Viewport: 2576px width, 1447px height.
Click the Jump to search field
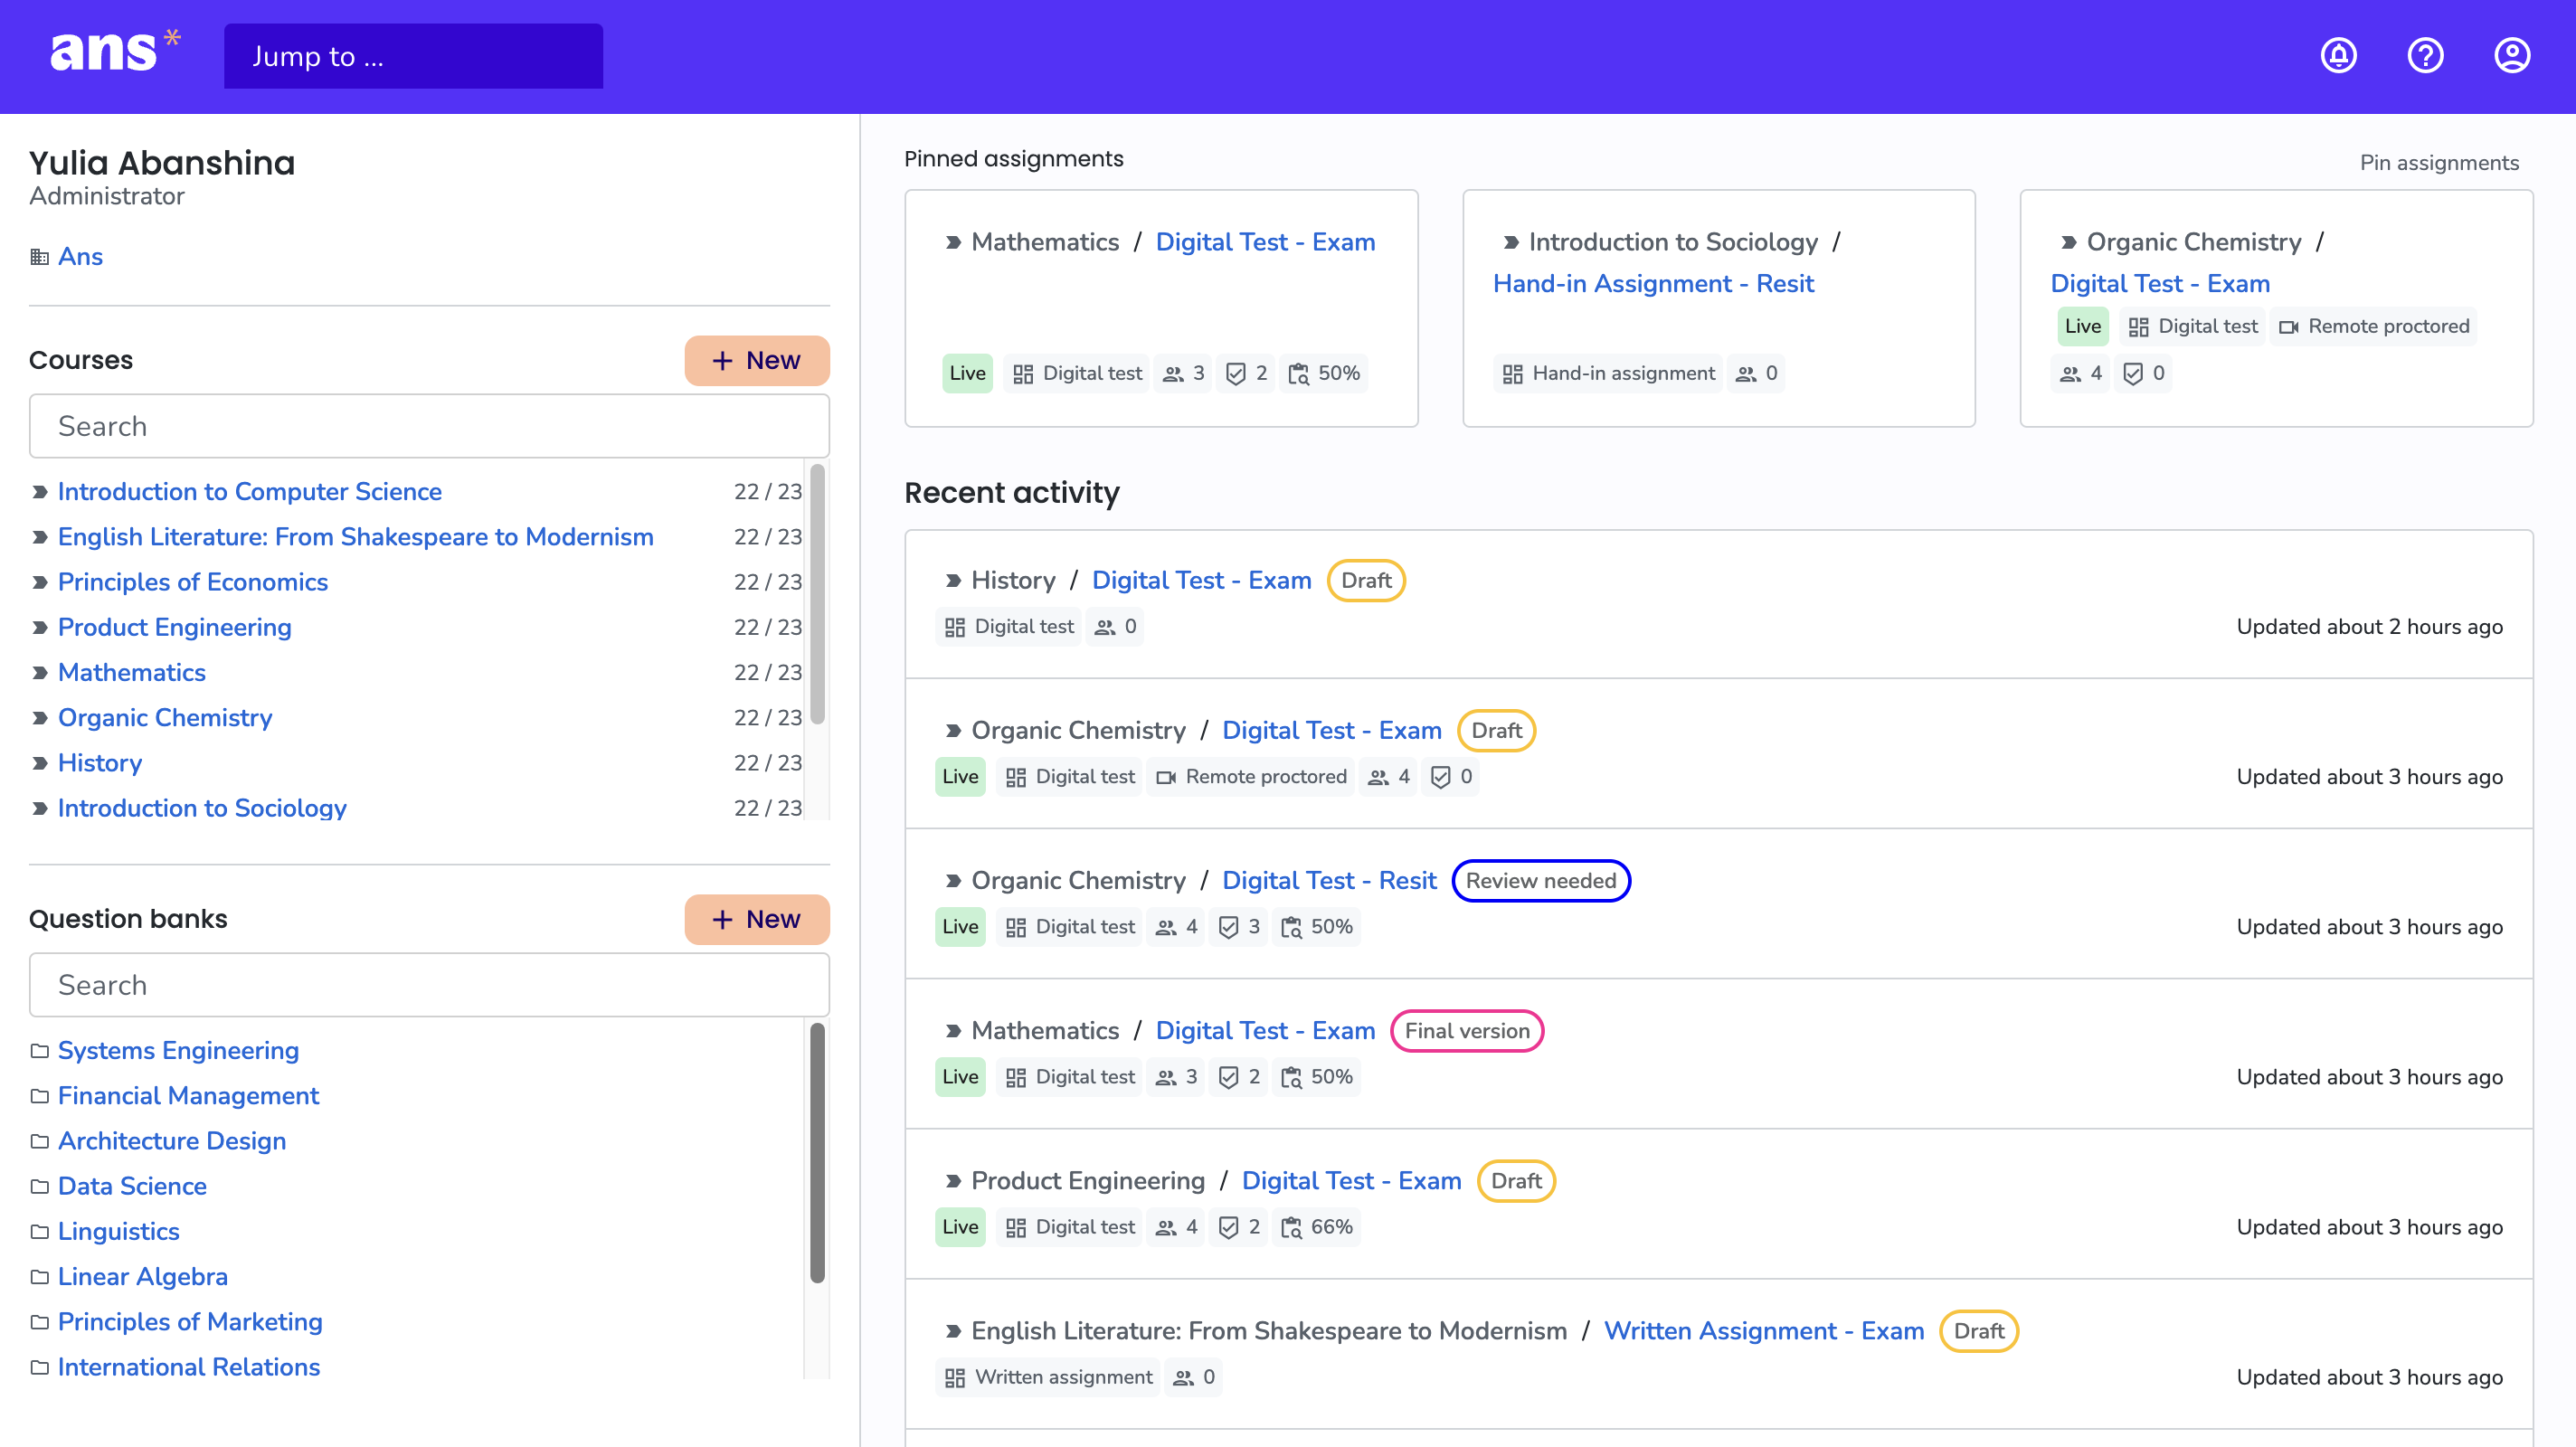coord(413,56)
